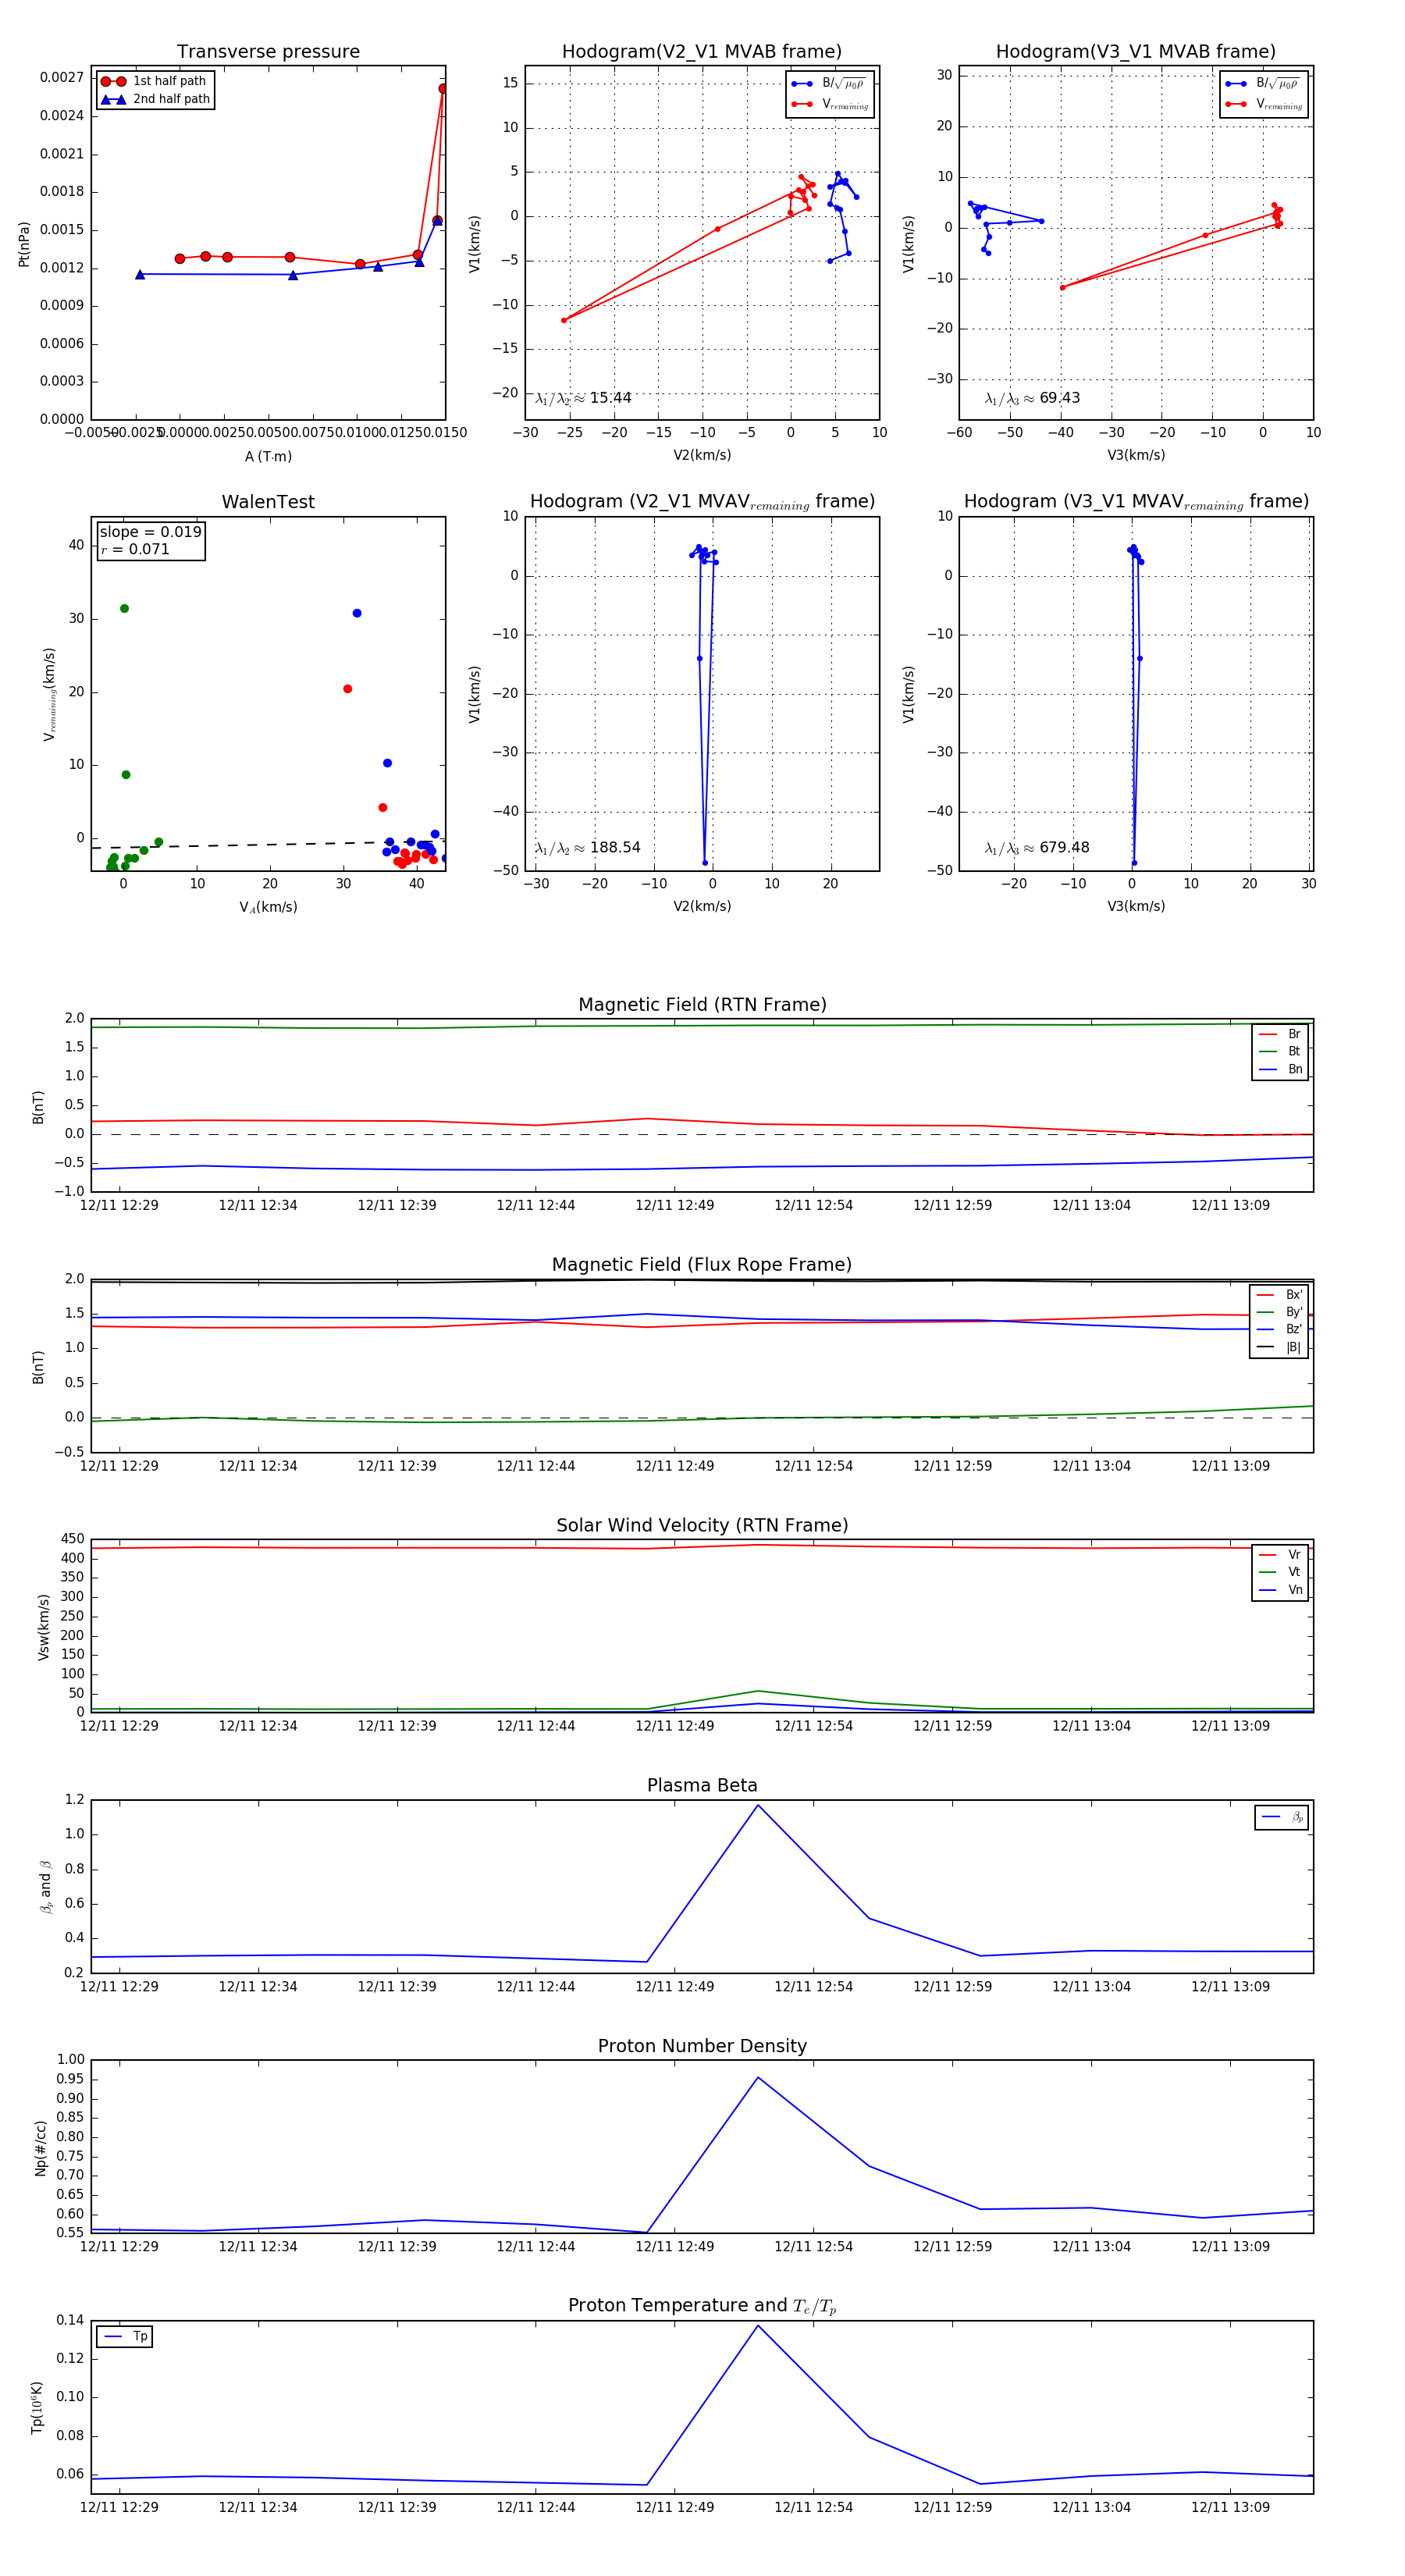Viewport: 1405px width, 2576px height.
Task: Select the "Hodogram(V3_V1 MVAB frame)" title
Action: tap(1136, 52)
